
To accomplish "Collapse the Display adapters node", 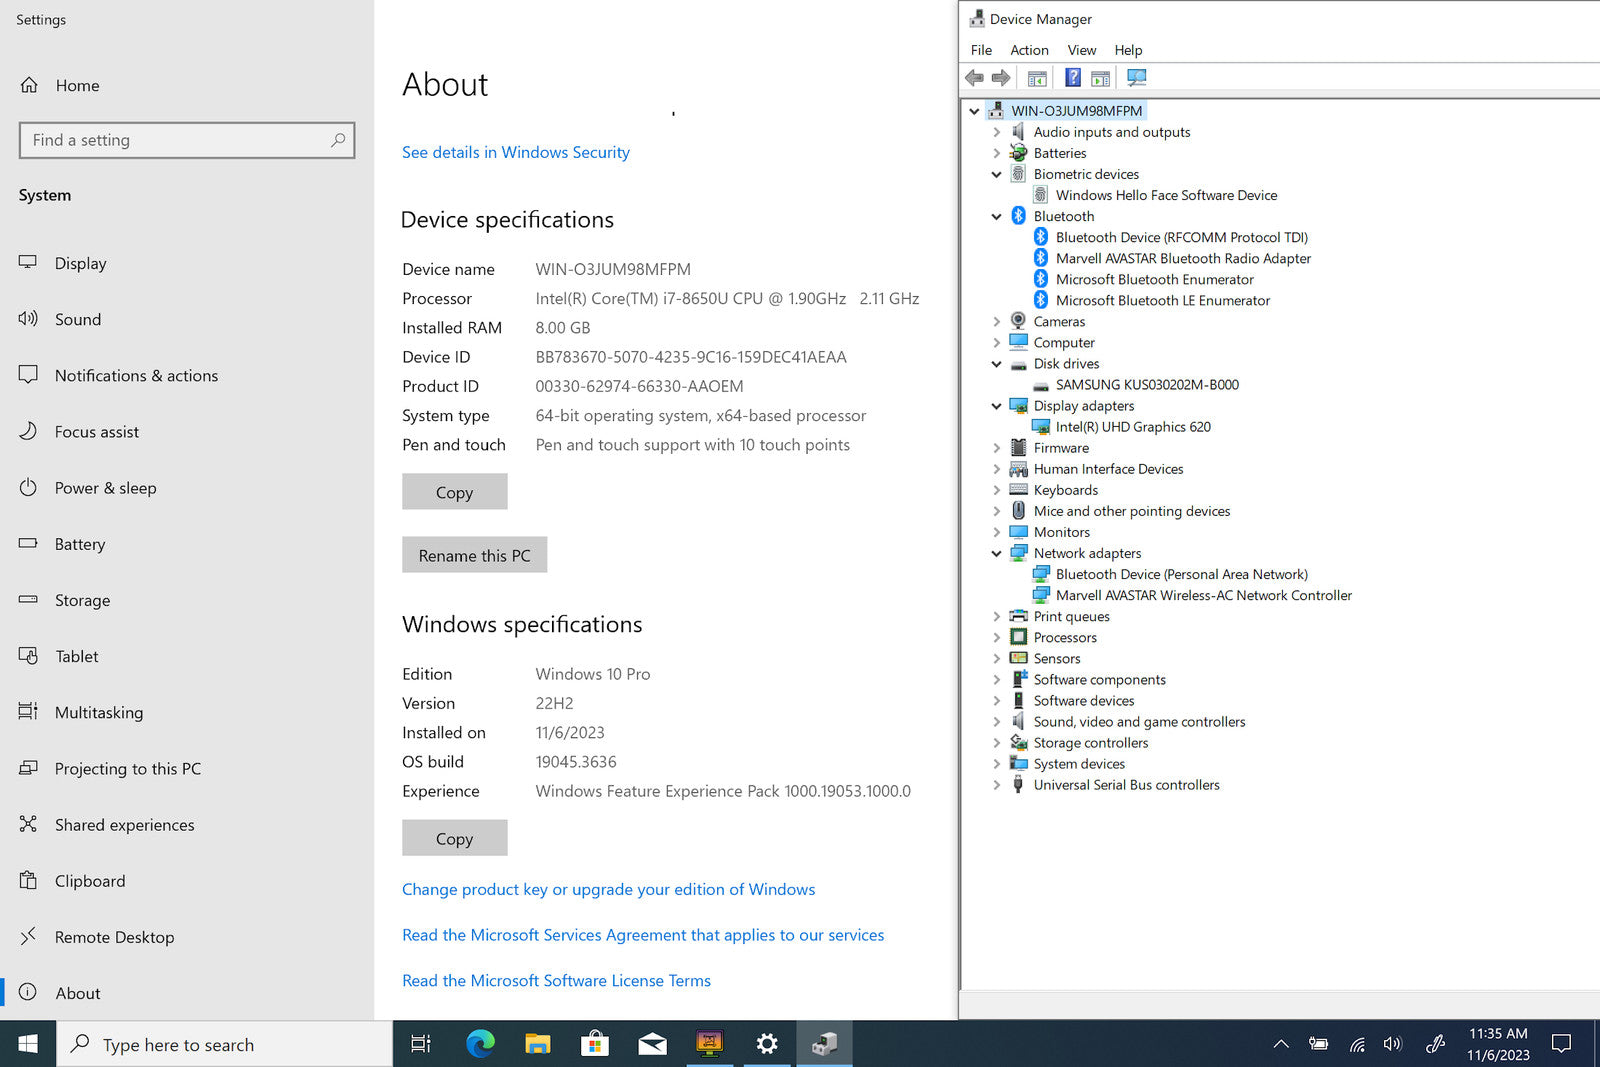I will coord(996,406).
